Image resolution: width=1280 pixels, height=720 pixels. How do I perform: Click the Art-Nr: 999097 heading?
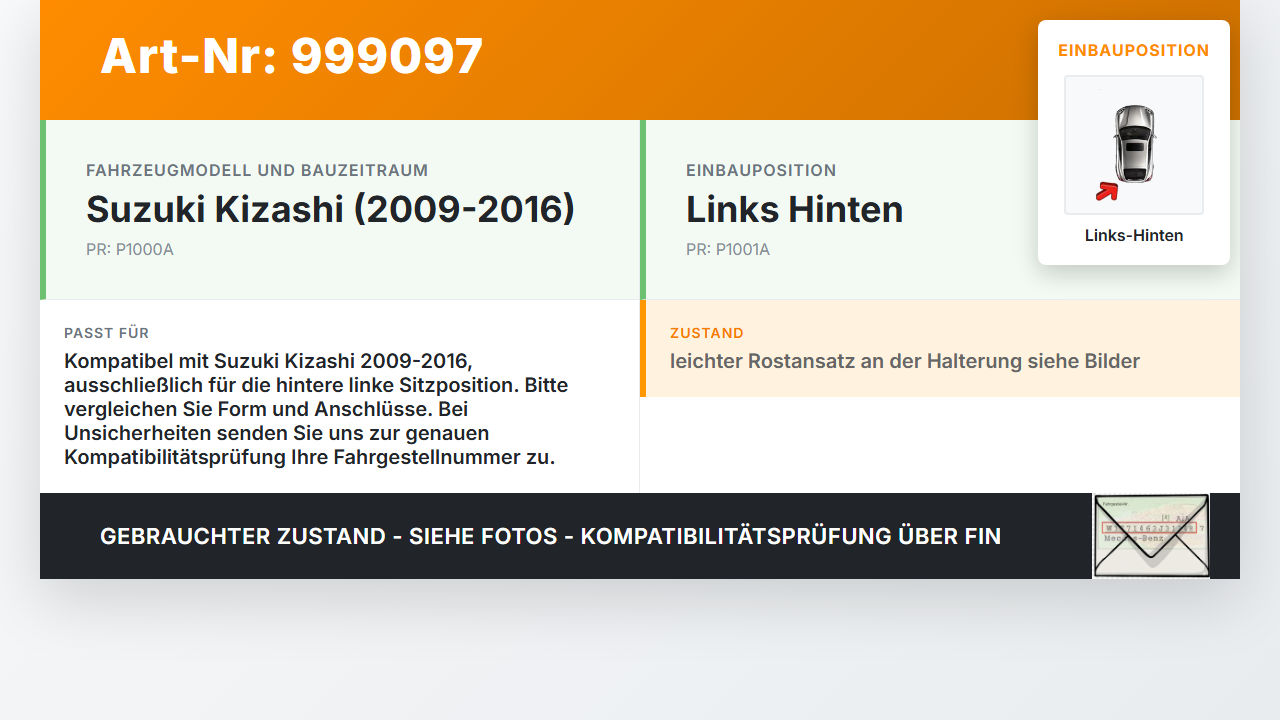(x=292, y=56)
